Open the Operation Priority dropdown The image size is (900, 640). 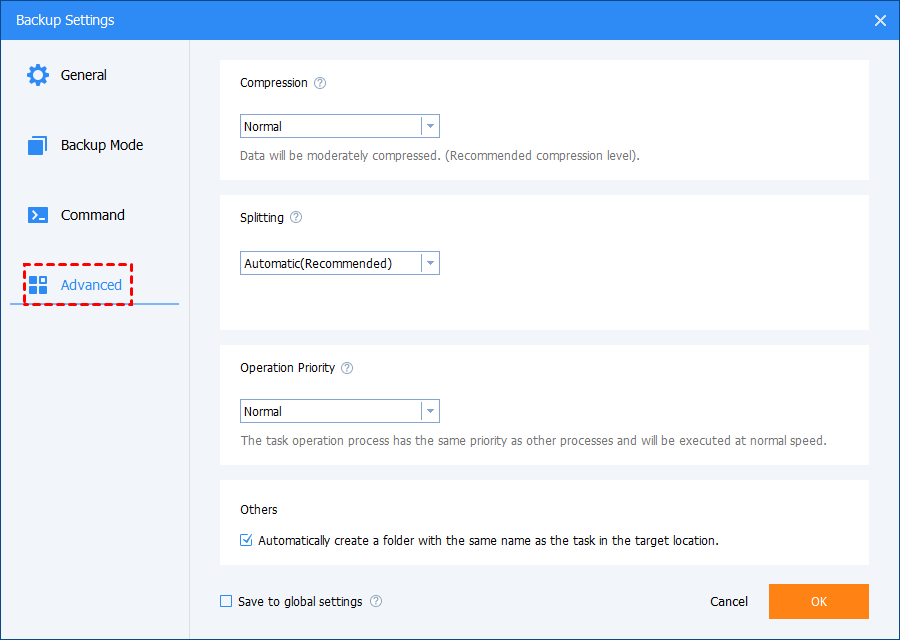[340, 411]
